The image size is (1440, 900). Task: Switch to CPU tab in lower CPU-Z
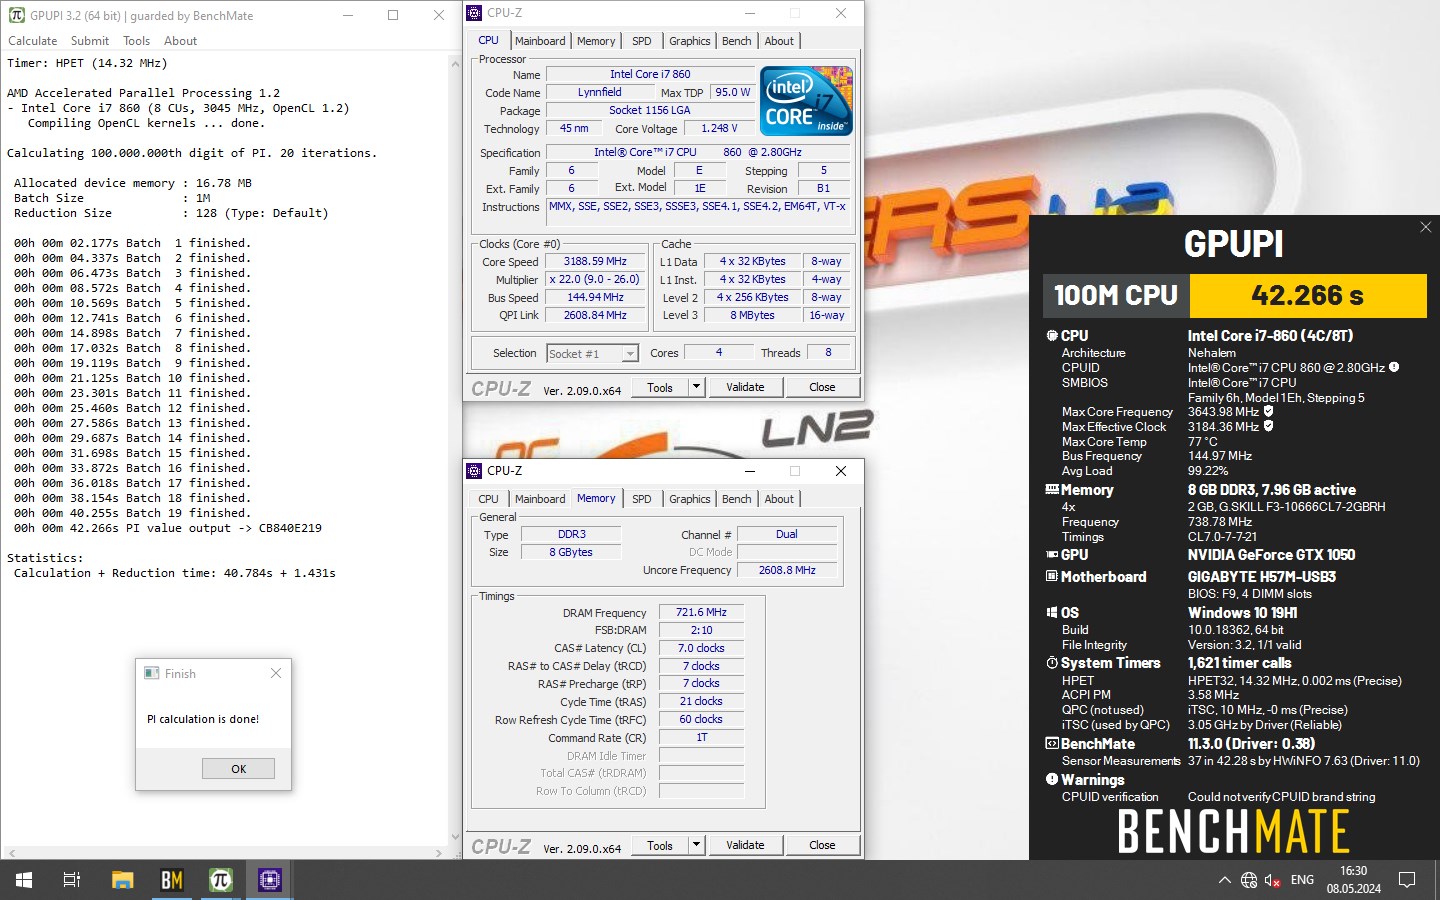[x=488, y=499]
